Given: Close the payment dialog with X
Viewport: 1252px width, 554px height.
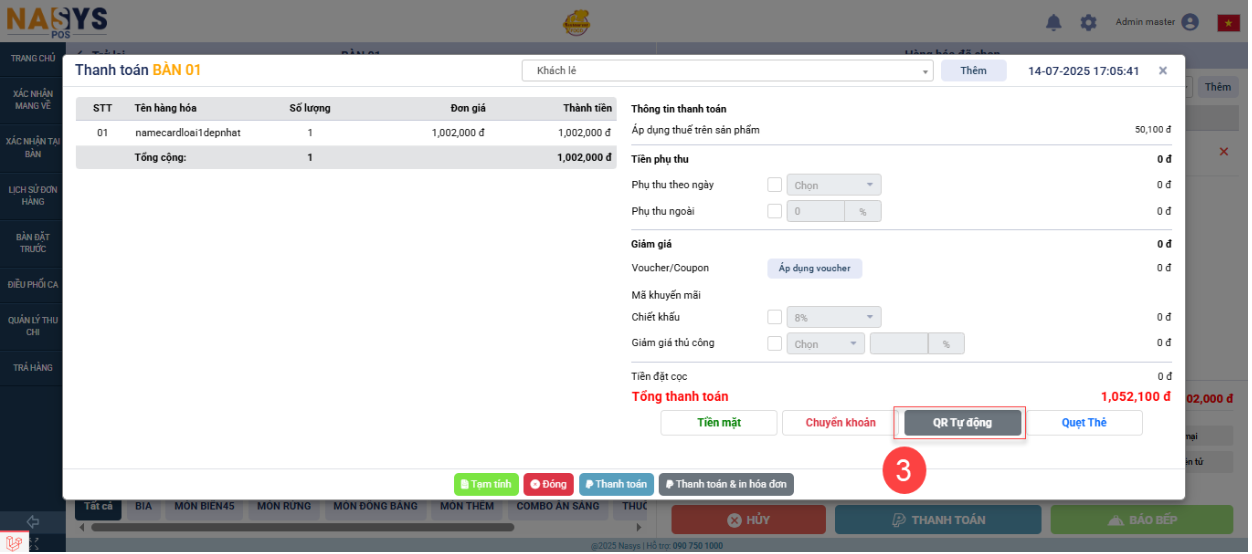Looking at the screenshot, I should coord(1163,71).
